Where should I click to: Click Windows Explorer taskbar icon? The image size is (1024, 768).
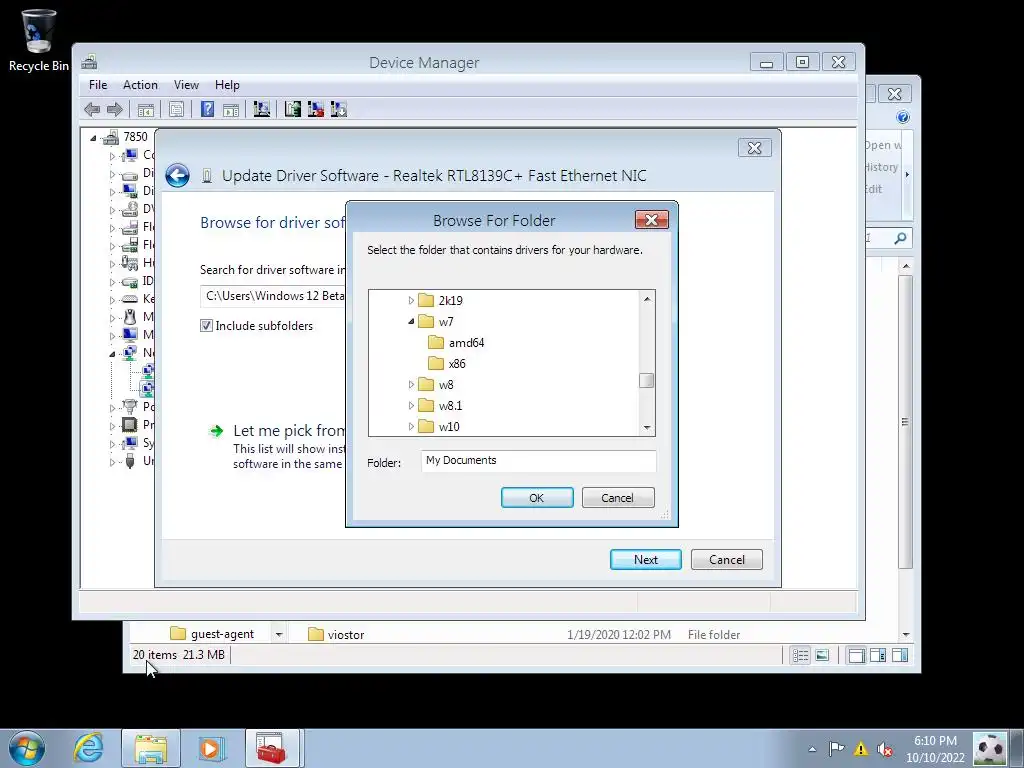coord(151,748)
